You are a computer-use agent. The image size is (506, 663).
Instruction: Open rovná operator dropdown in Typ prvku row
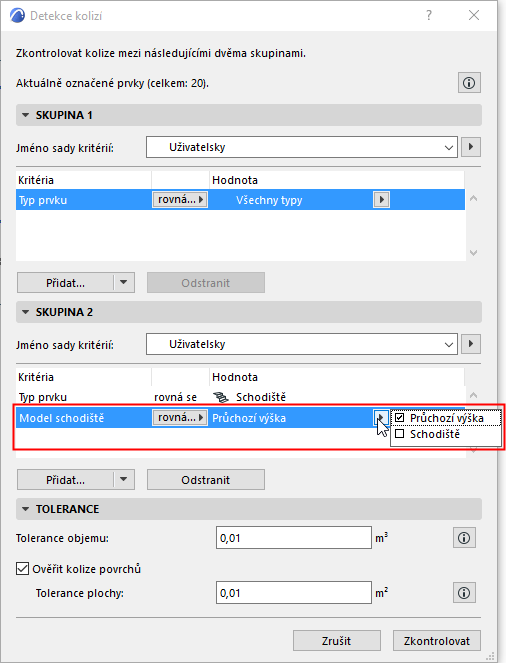180,200
